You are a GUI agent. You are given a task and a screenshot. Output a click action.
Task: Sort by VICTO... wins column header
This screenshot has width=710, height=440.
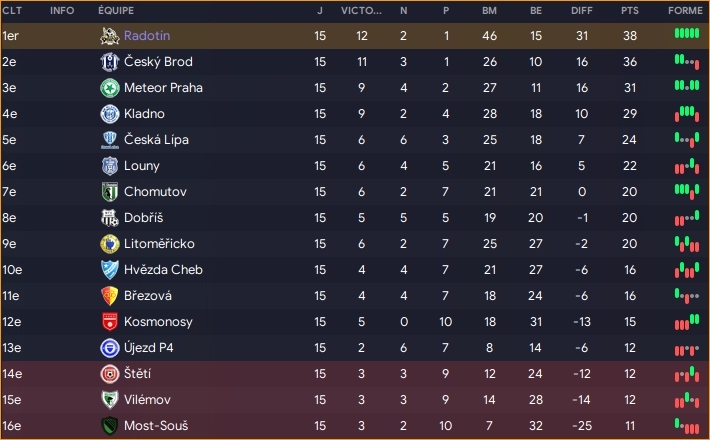click(361, 10)
